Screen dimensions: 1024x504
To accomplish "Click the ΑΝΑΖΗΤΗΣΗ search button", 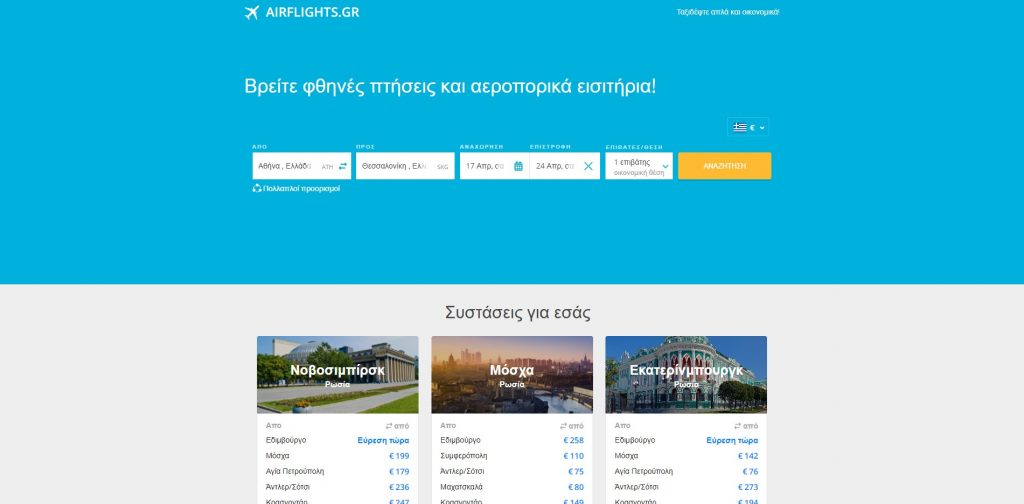I will pos(725,166).
